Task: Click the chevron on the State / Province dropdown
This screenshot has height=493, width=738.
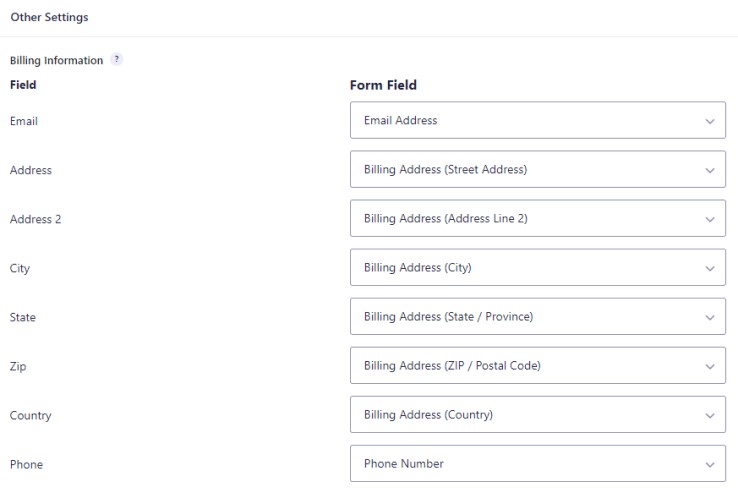Action: 710,317
